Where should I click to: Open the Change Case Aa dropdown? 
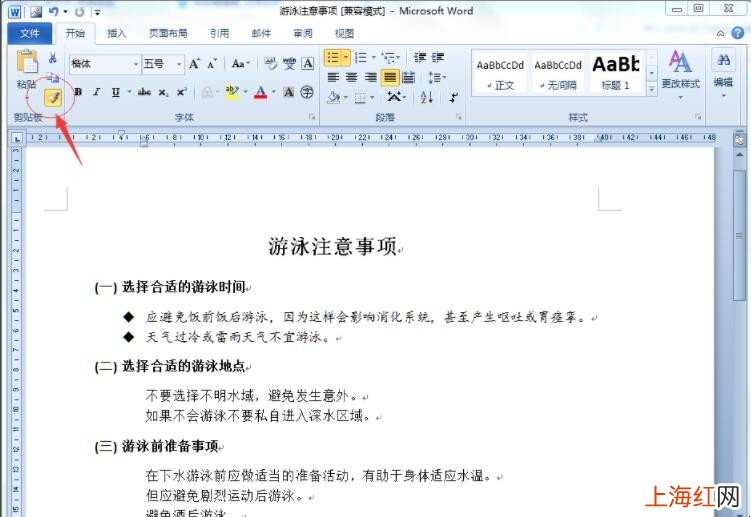240,64
